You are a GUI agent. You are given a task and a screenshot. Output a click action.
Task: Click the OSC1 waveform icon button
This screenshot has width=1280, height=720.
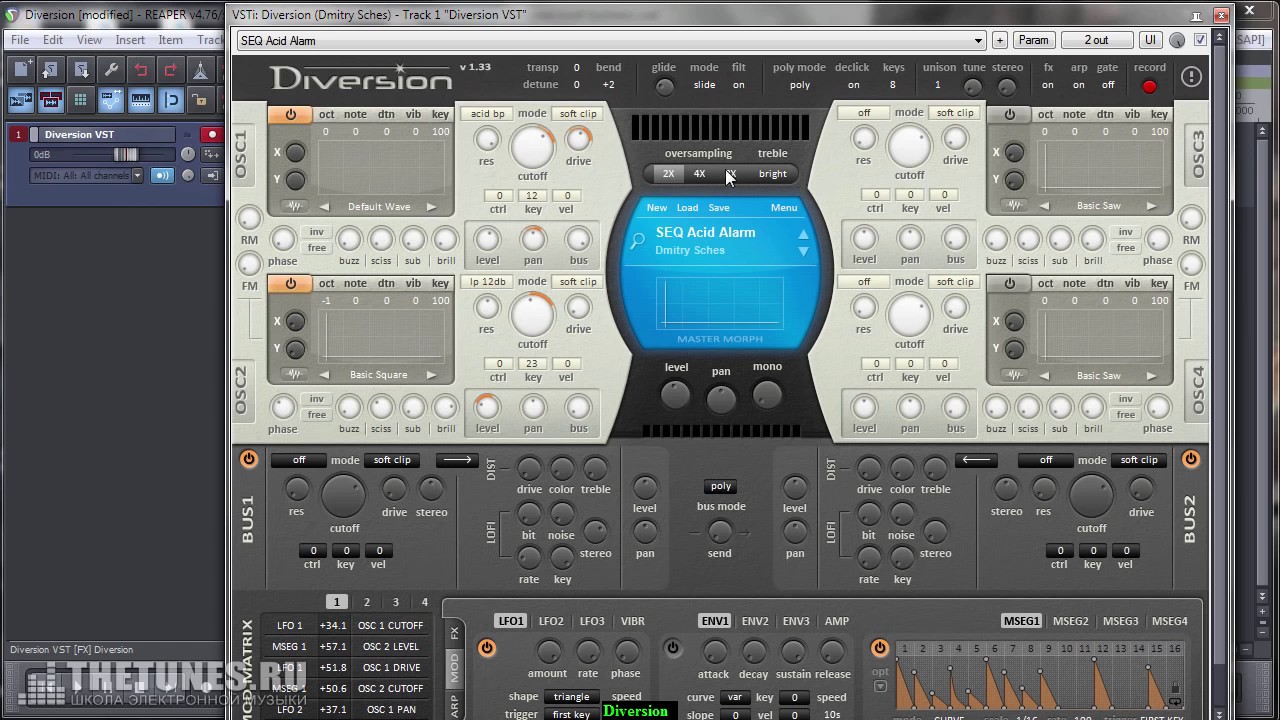[x=294, y=206]
